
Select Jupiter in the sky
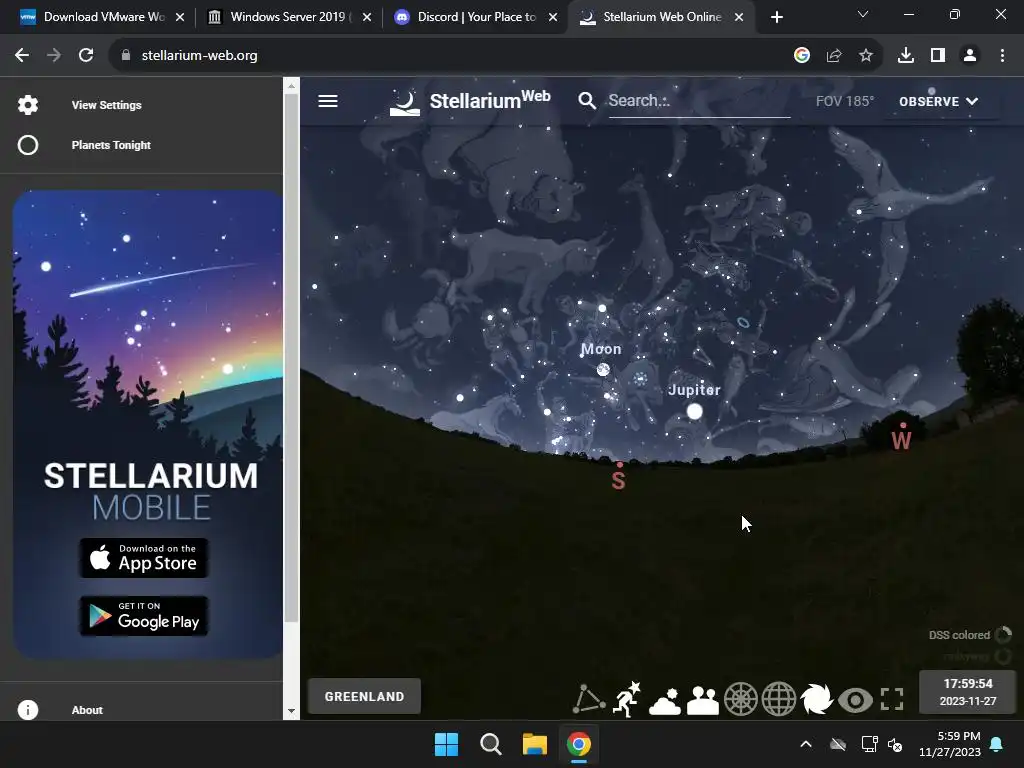[x=694, y=411]
